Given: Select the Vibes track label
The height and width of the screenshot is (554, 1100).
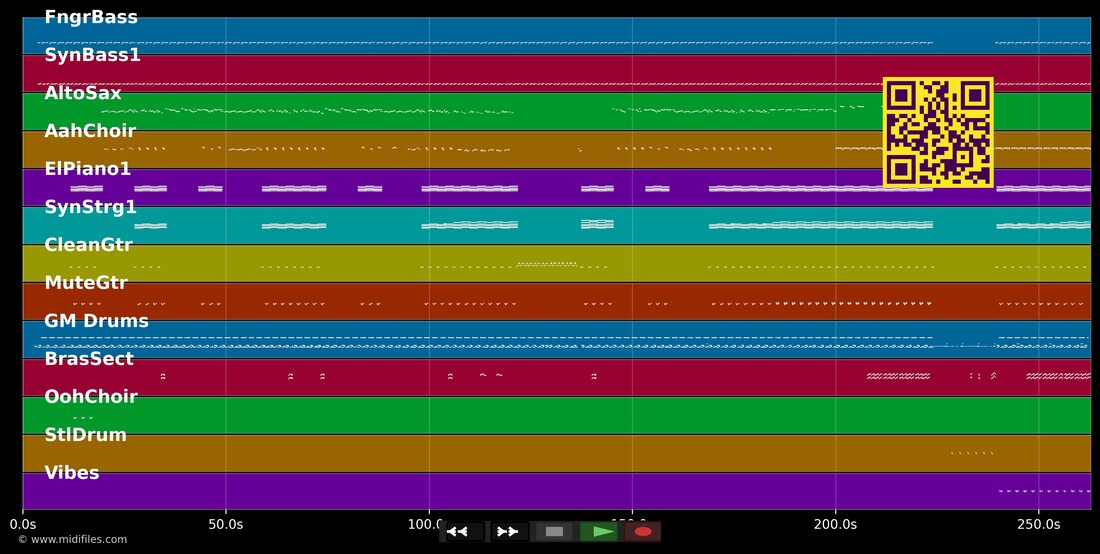Looking at the screenshot, I should click(72, 473).
